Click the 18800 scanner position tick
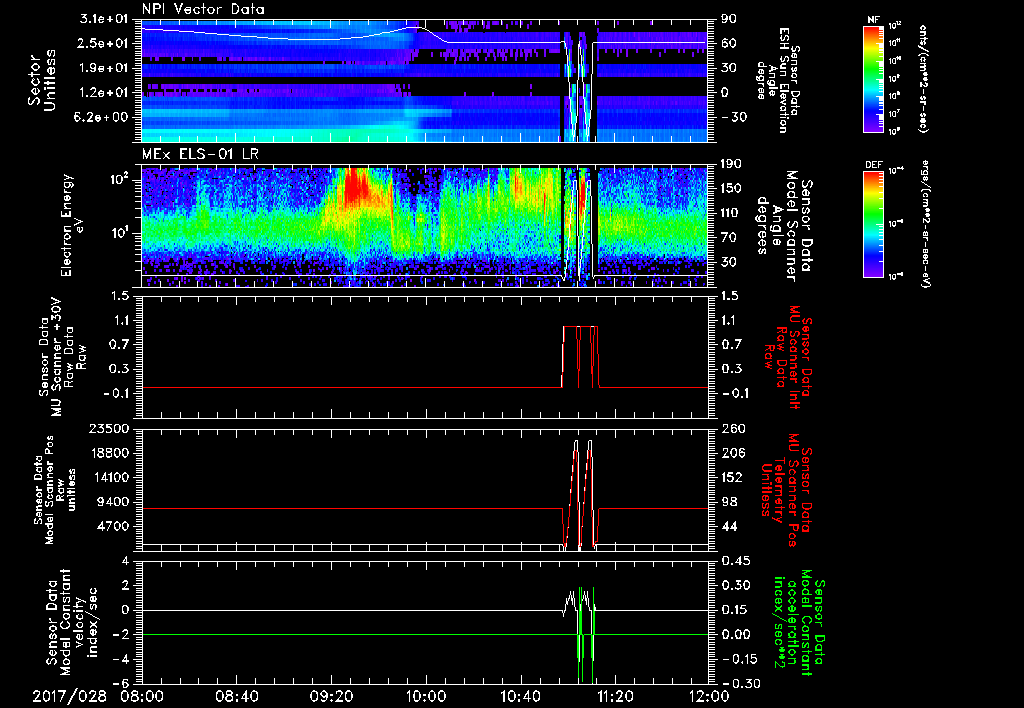 (108, 453)
